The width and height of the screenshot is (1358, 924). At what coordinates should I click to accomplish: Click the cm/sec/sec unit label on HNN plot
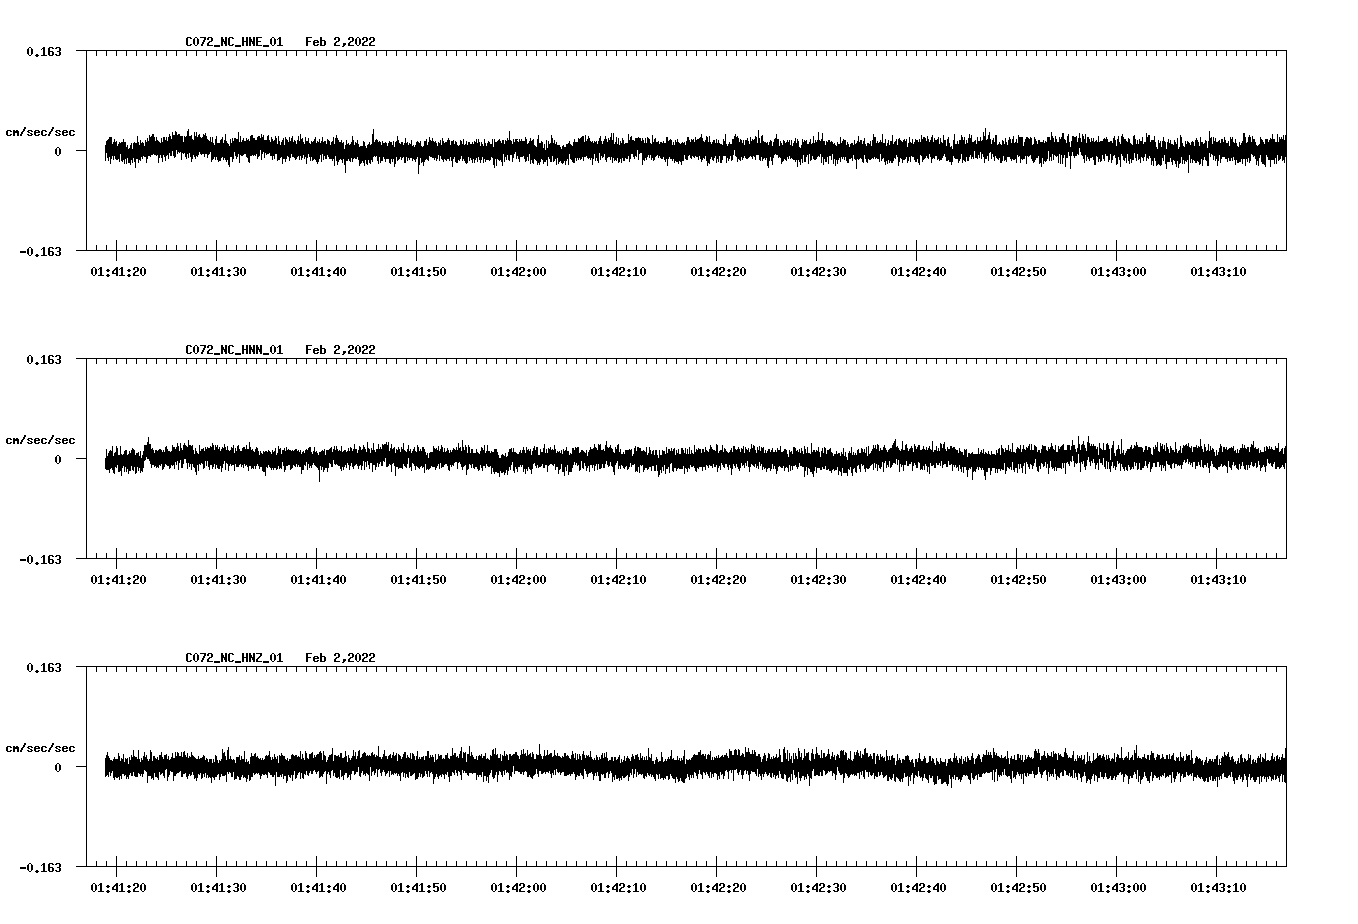pos(40,440)
